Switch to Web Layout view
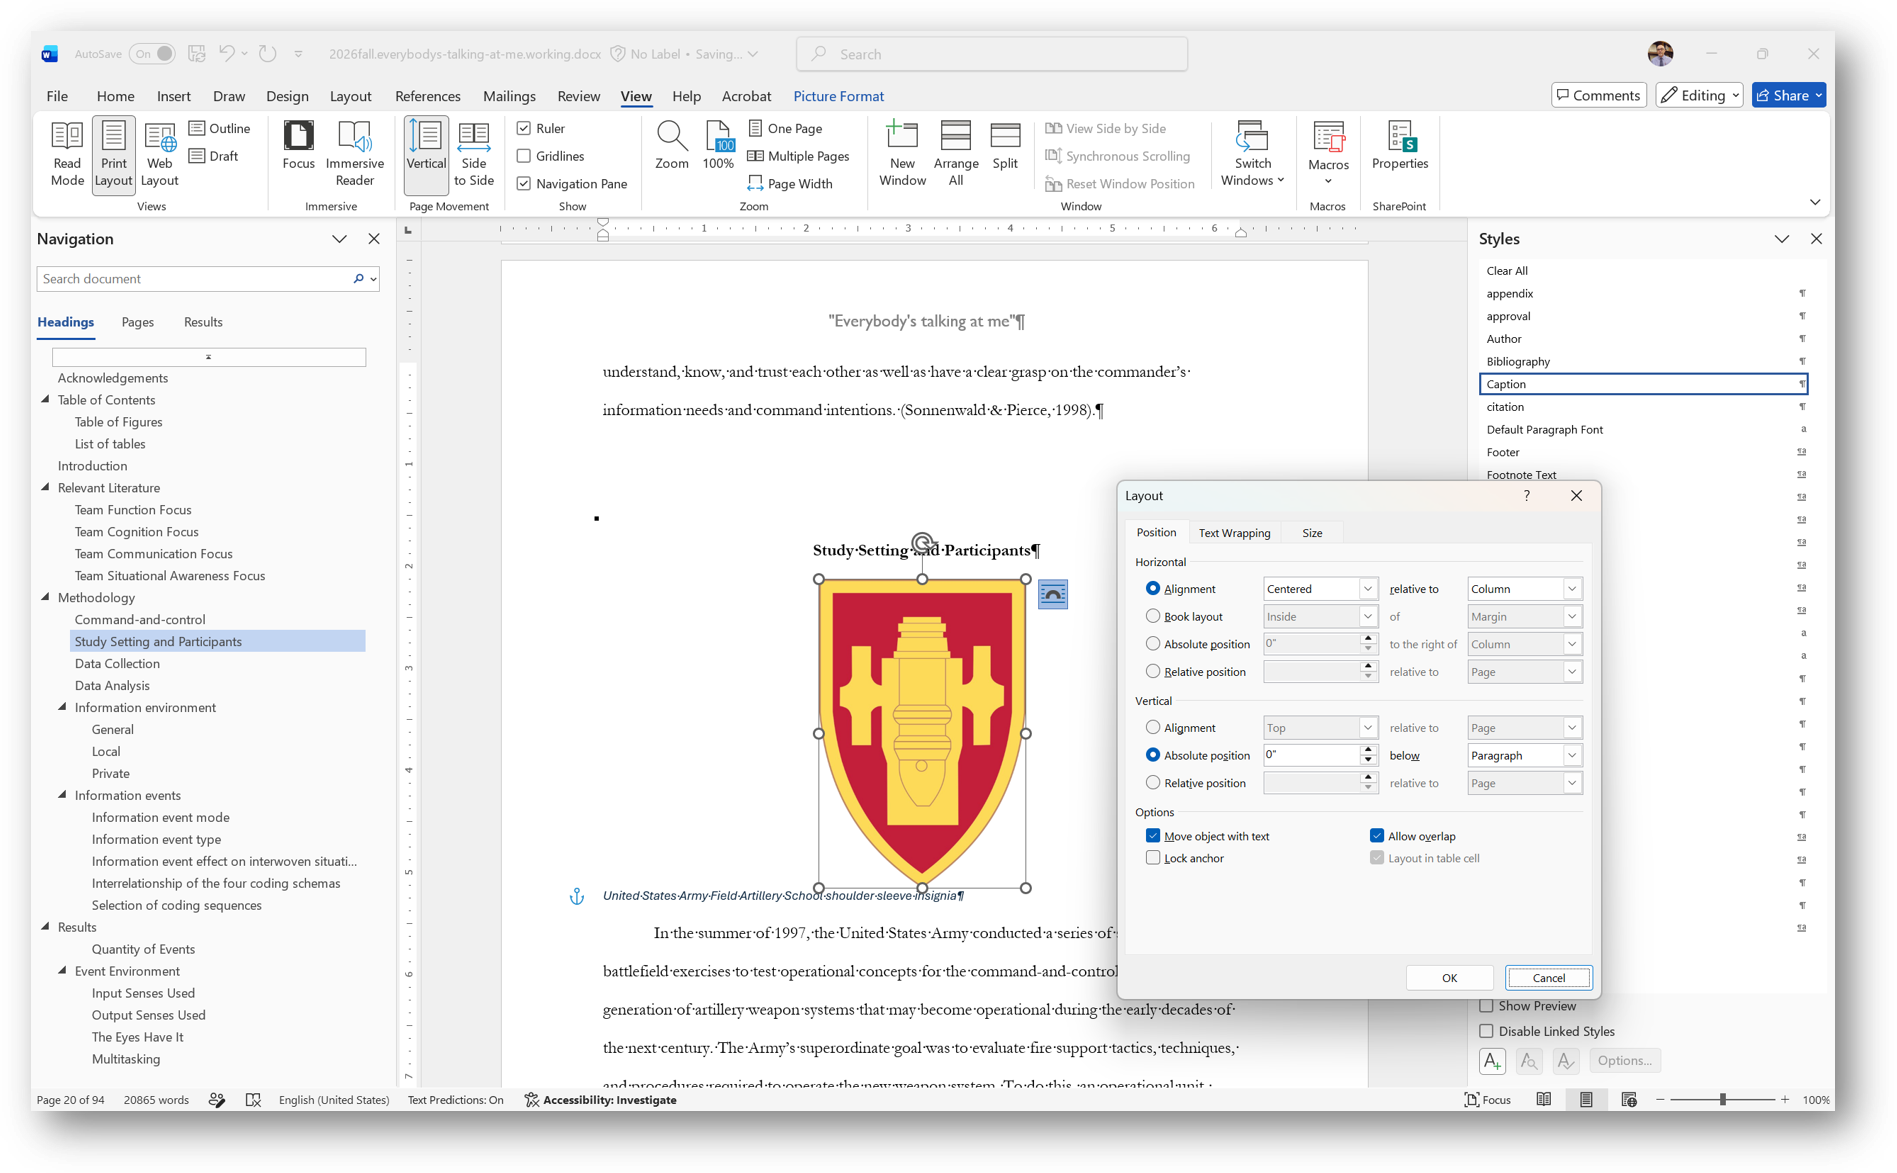 (x=159, y=153)
